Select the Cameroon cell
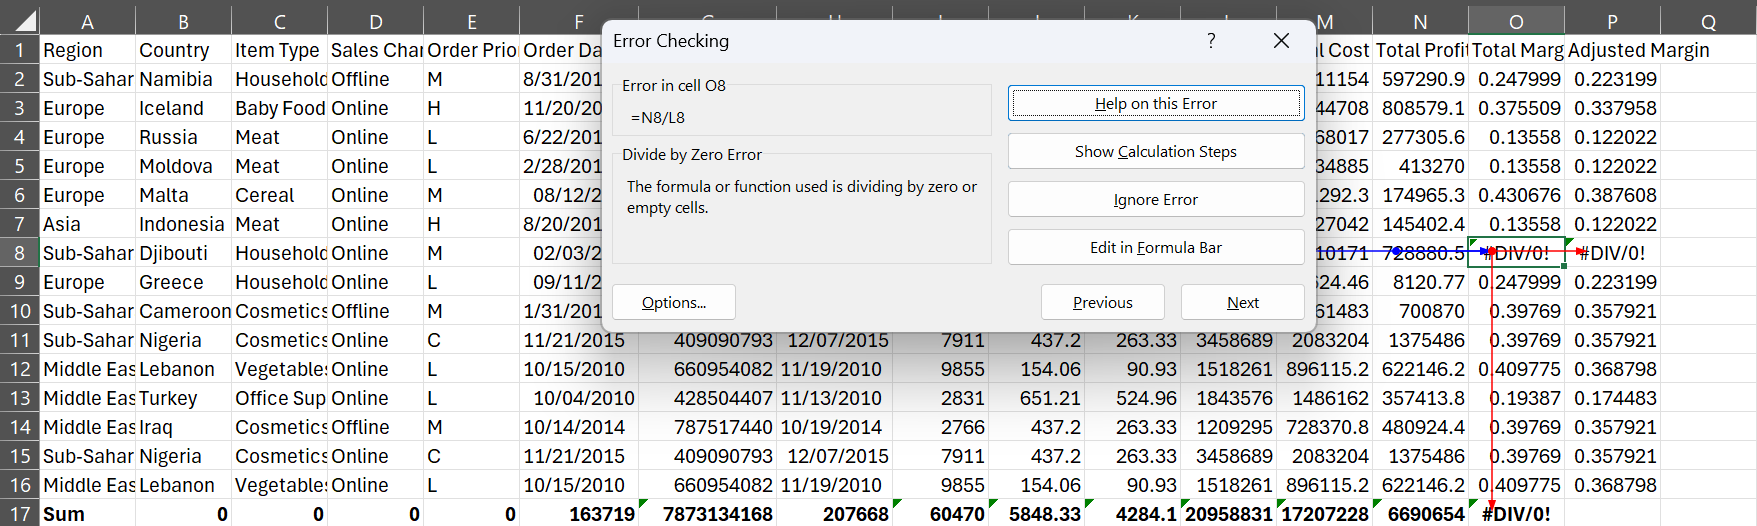1757x526 pixels. click(183, 311)
